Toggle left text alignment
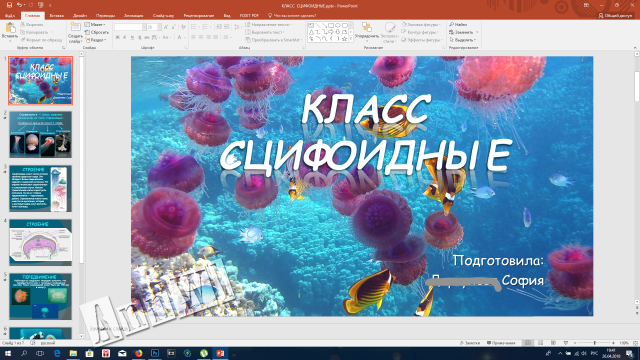 click(194, 38)
